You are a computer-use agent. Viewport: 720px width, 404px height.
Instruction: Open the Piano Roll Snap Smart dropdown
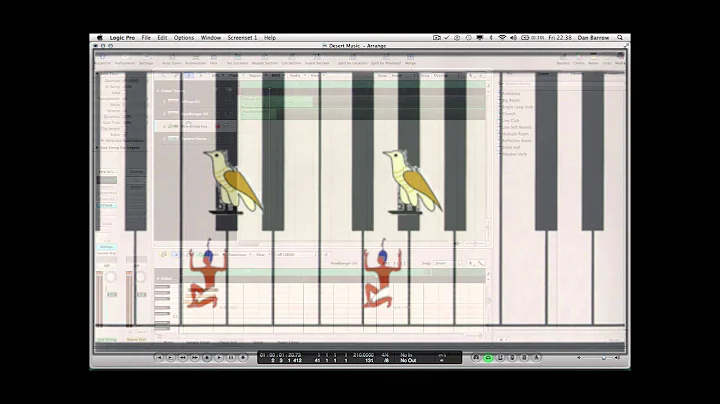tap(447, 264)
